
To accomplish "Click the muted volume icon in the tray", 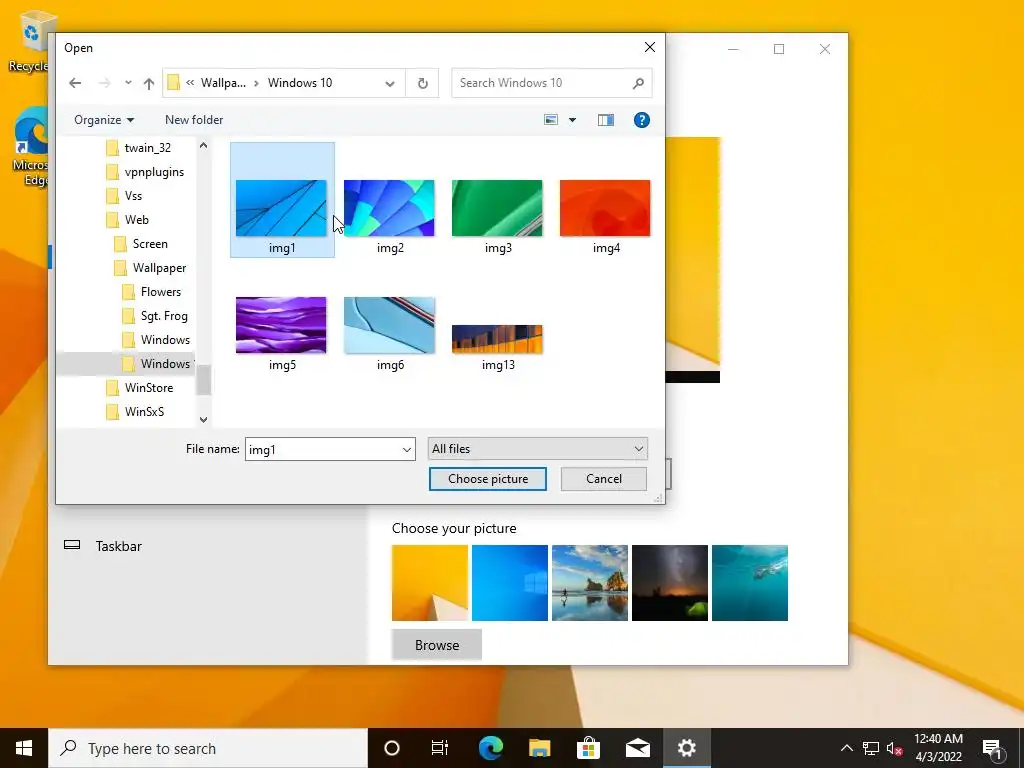I will (x=894, y=748).
